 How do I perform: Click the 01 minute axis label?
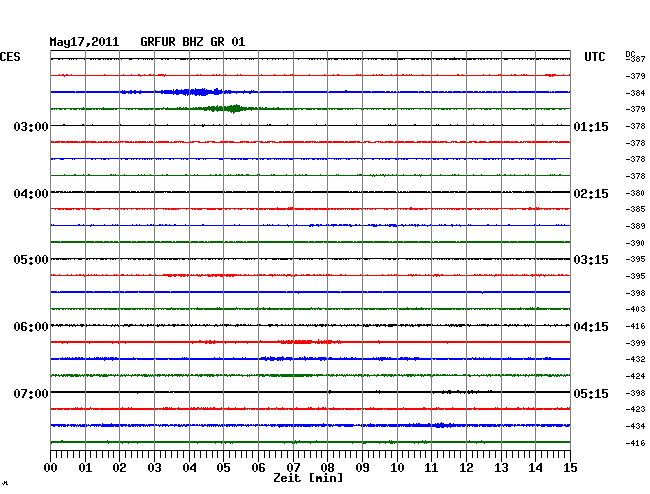tap(85, 468)
